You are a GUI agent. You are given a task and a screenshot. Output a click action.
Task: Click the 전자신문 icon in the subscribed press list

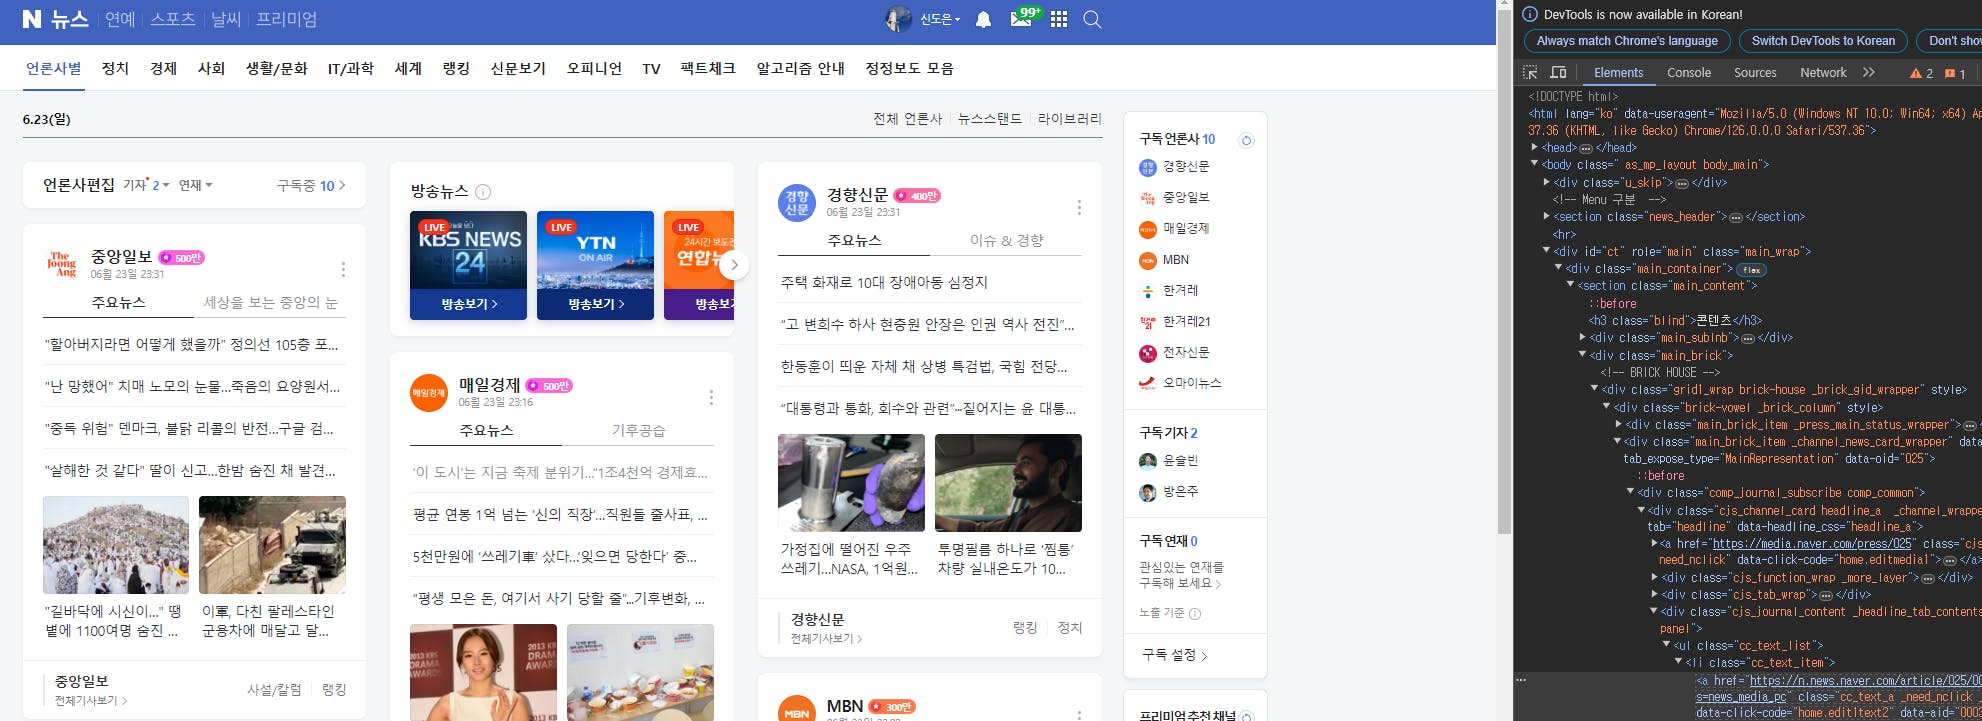pos(1148,353)
